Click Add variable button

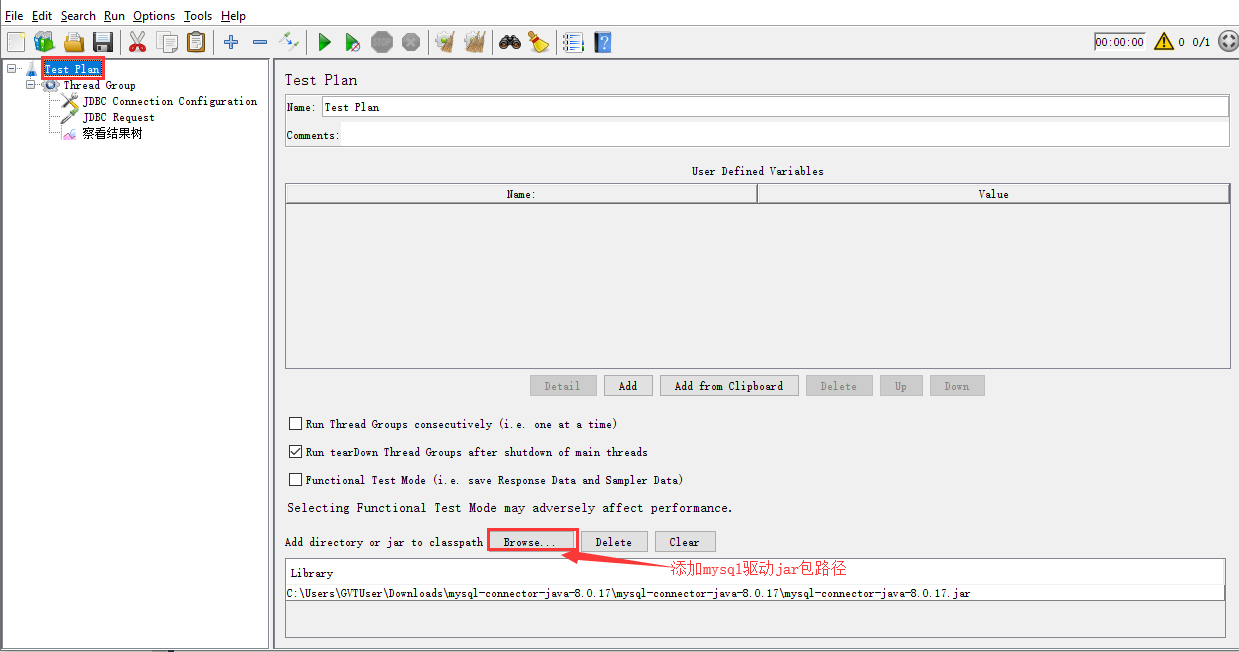(628, 386)
